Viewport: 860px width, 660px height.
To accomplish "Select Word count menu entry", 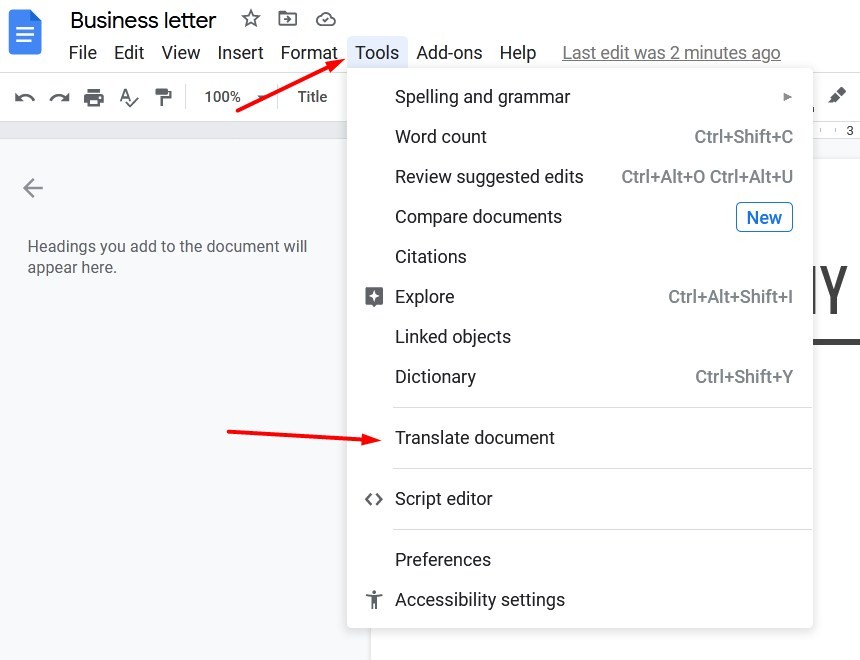I will [x=441, y=137].
